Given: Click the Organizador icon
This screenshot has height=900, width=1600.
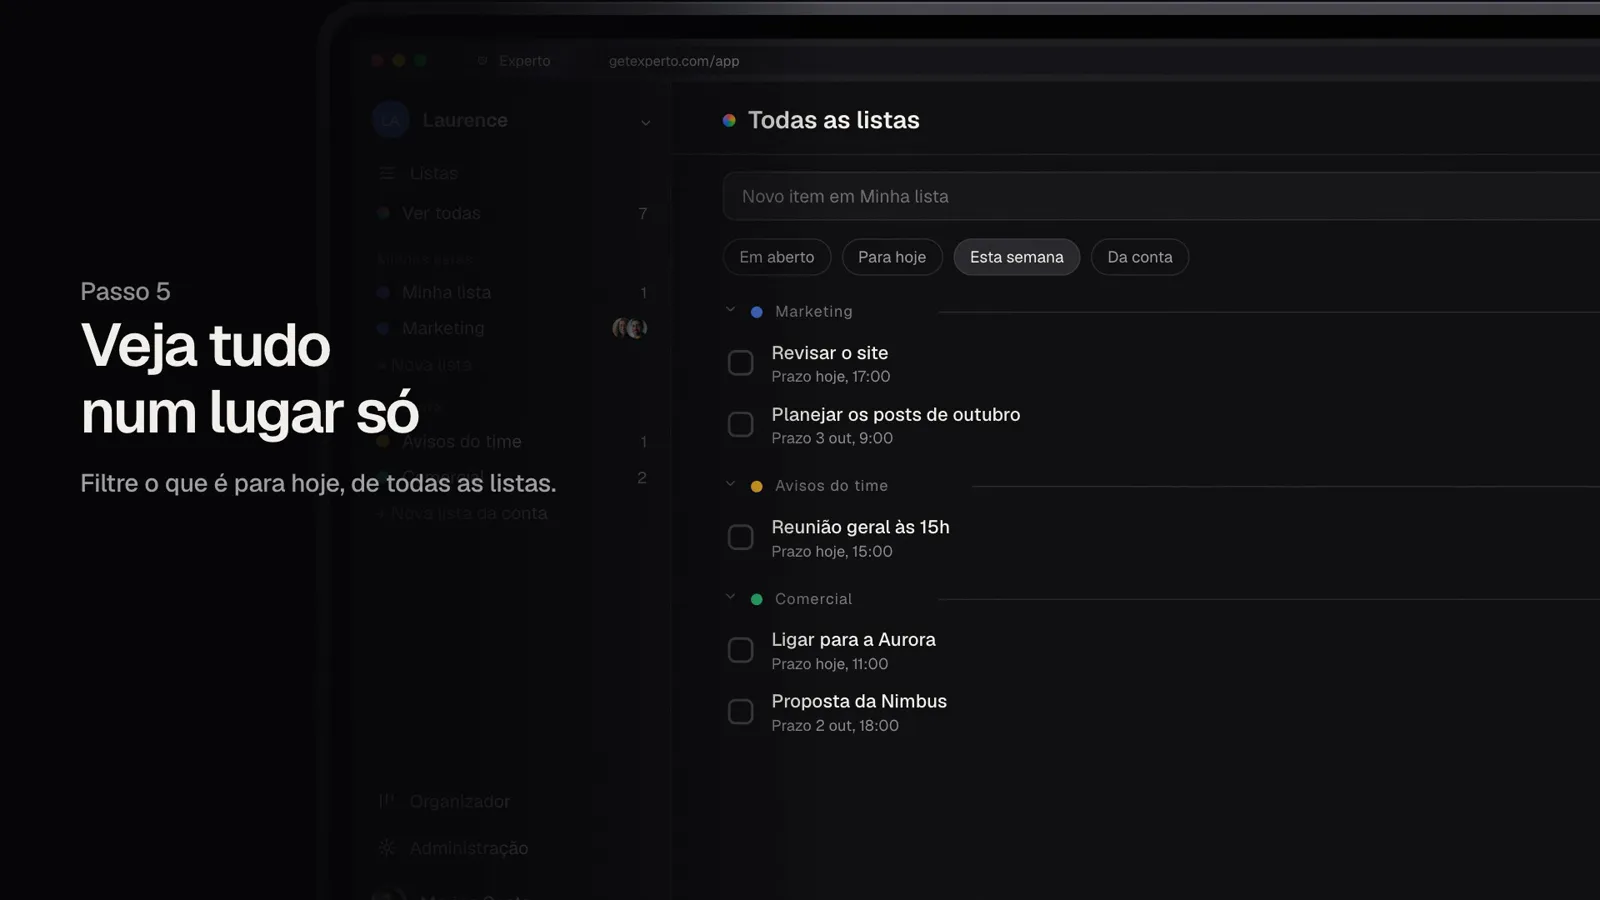Looking at the screenshot, I should (387, 801).
